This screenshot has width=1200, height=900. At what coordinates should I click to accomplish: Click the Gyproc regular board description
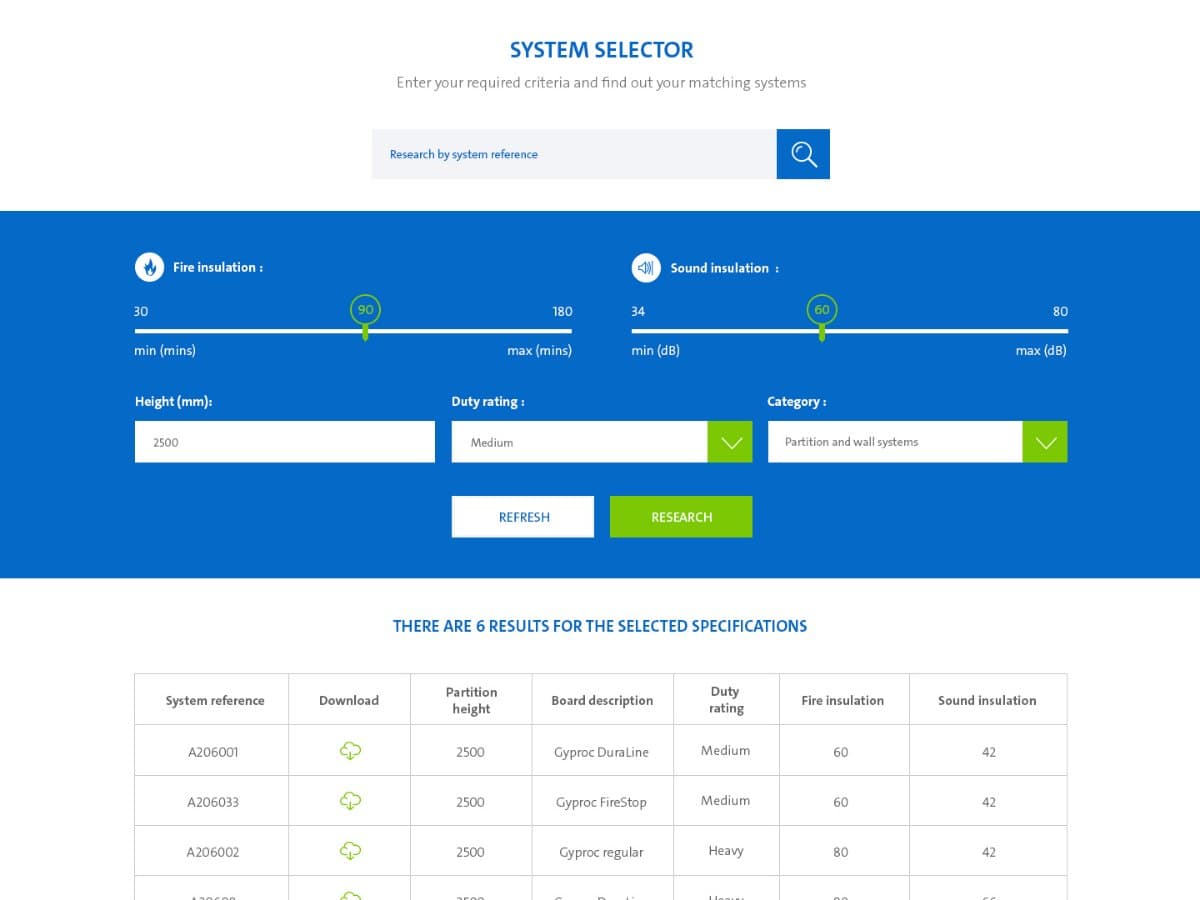pos(602,852)
